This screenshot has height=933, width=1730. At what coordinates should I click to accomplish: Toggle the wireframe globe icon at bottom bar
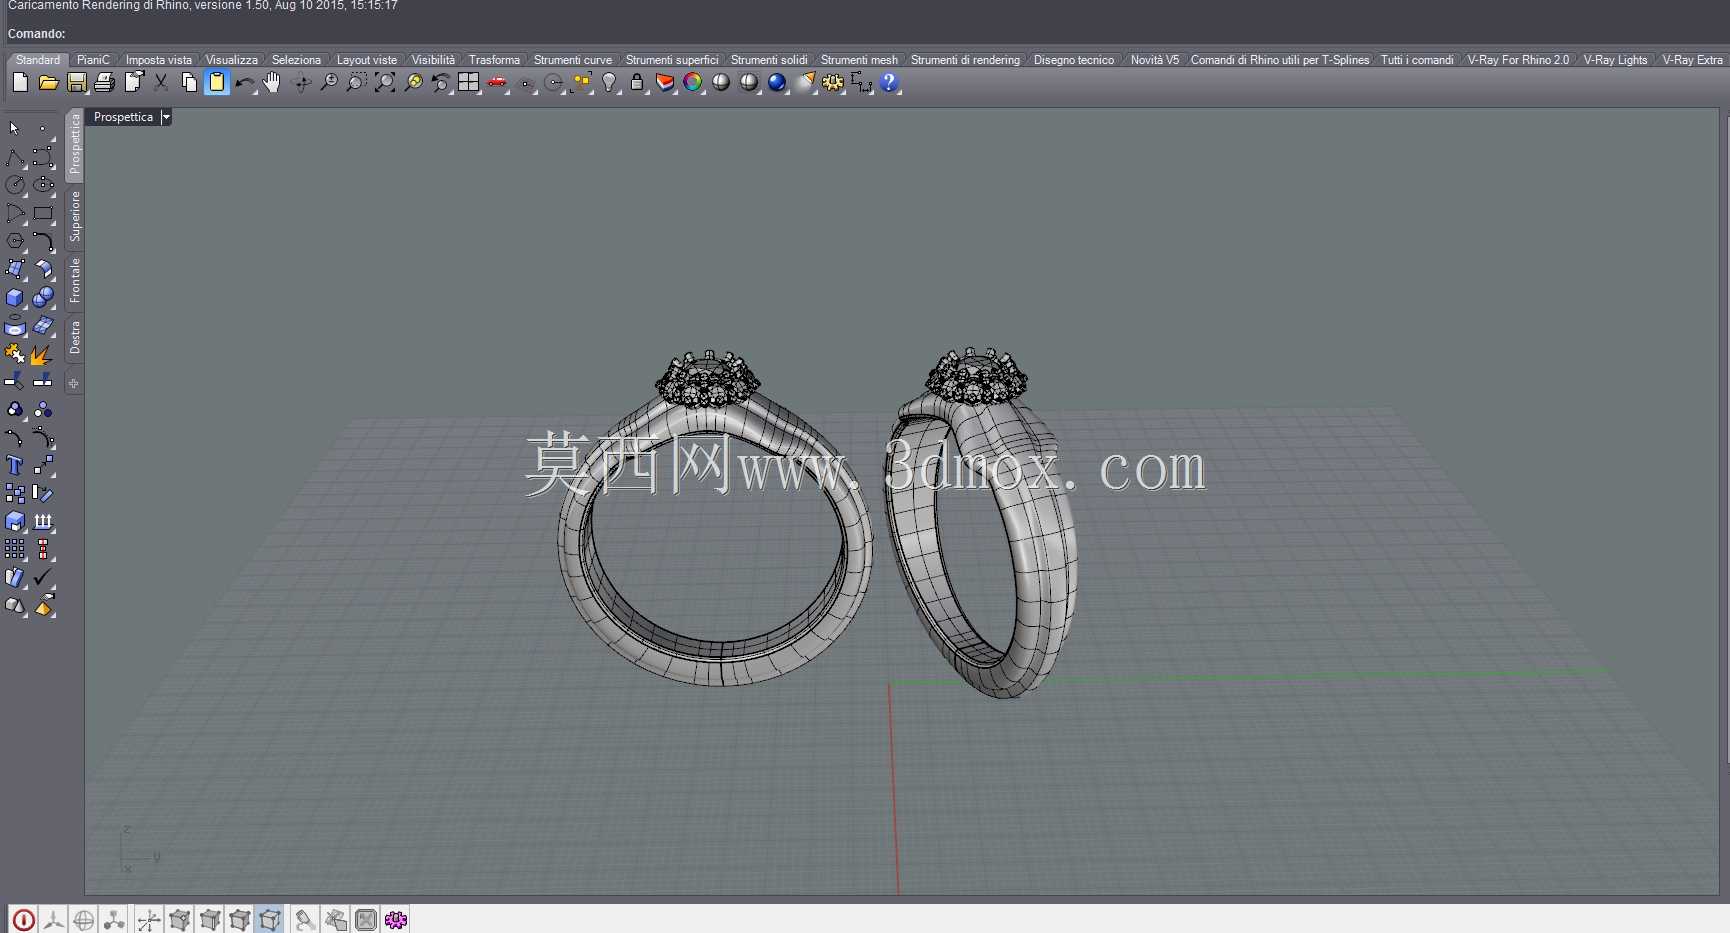pyautogui.click(x=84, y=920)
